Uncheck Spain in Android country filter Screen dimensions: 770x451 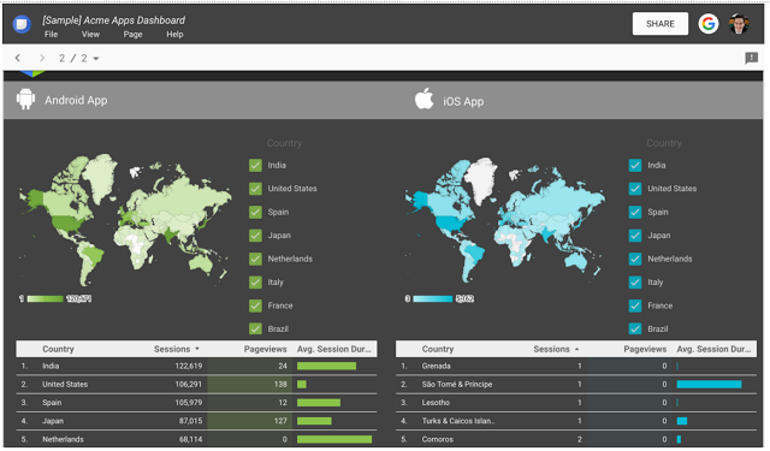255,212
